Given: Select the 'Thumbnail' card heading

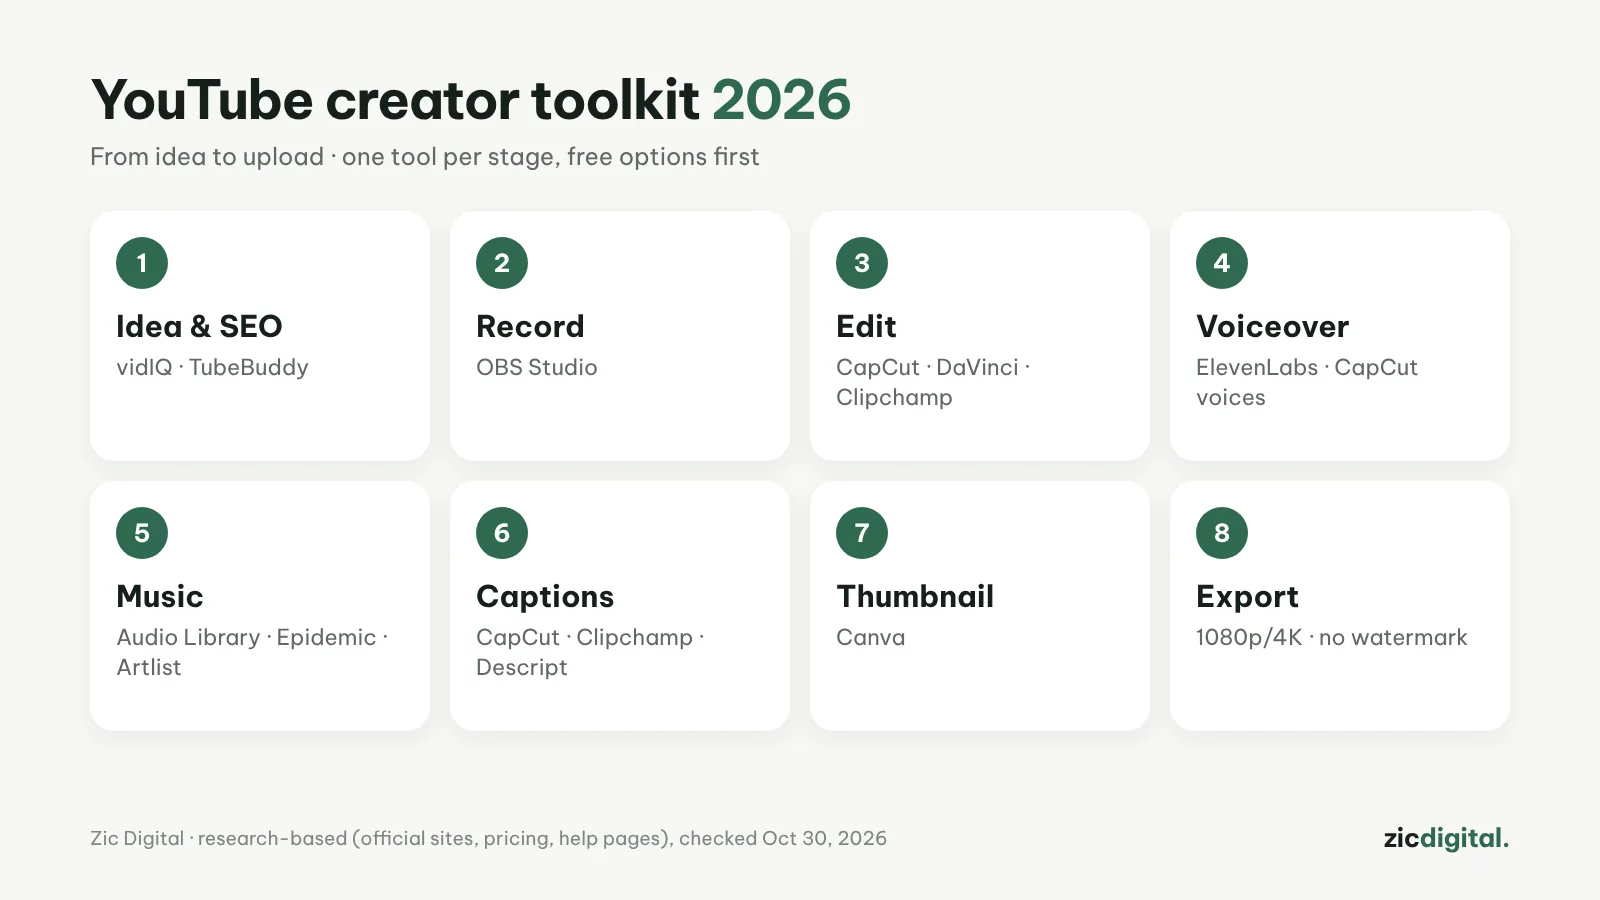Looking at the screenshot, I should coord(915,596).
